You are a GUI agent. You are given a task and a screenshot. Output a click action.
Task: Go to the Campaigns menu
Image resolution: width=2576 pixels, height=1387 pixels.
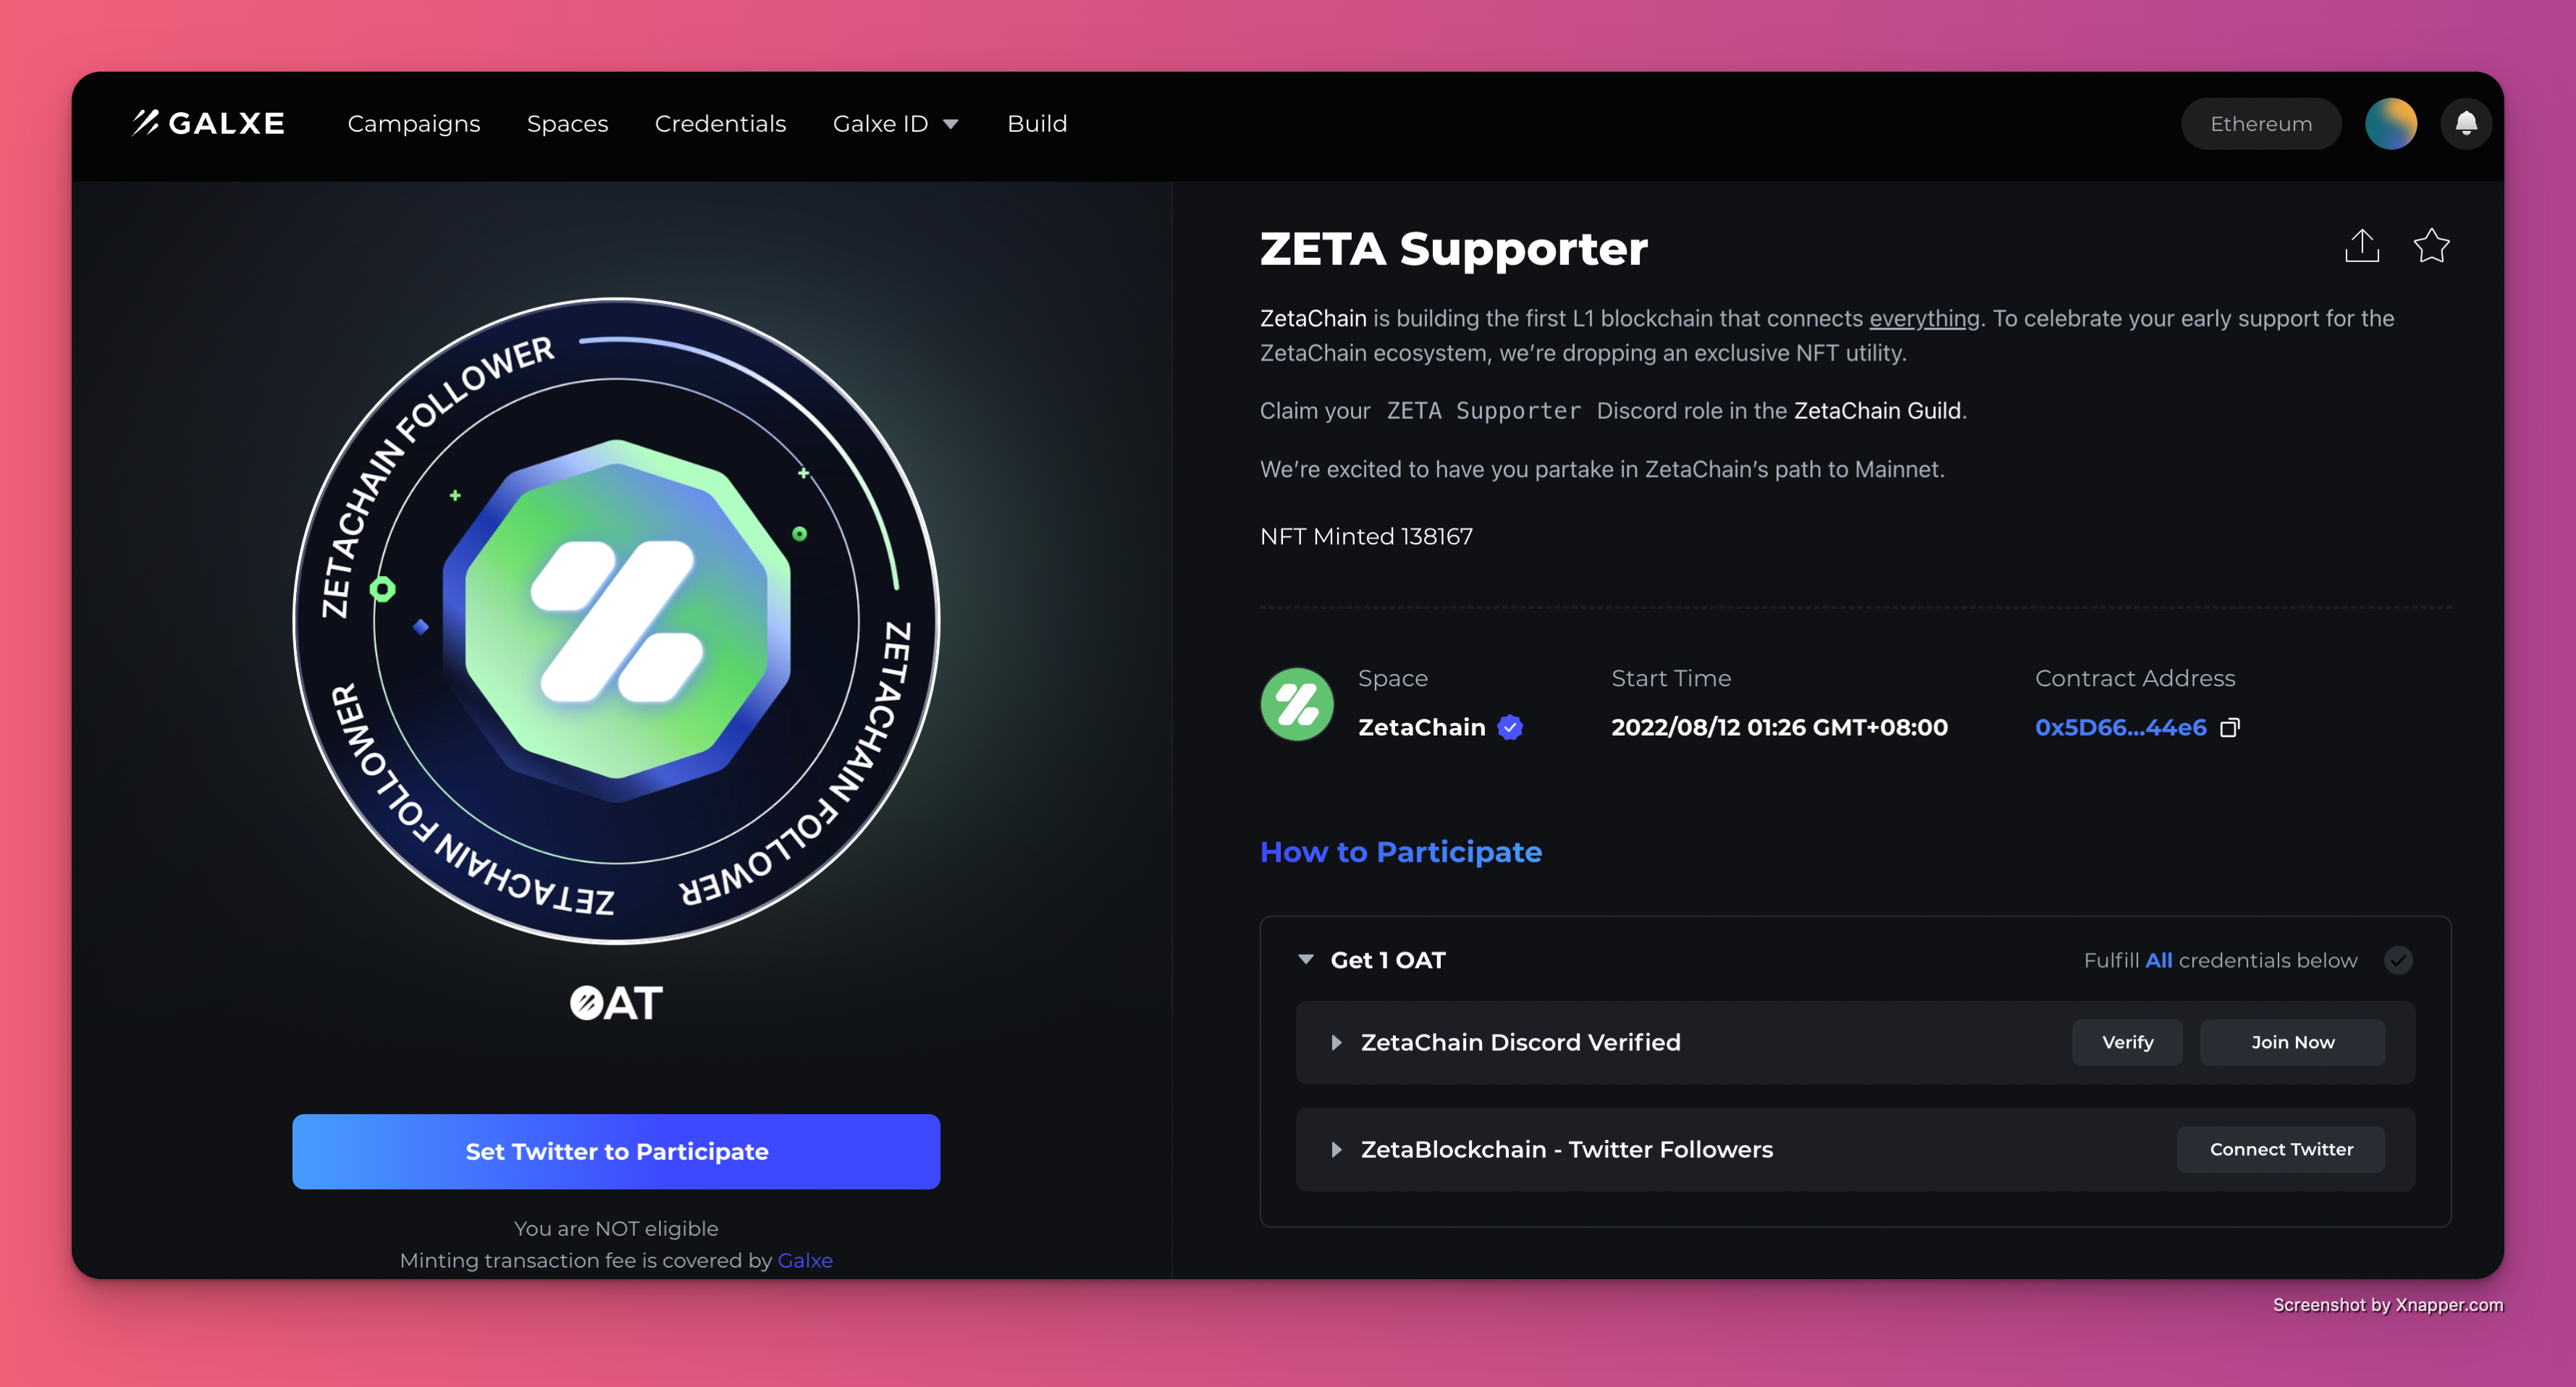pos(414,123)
